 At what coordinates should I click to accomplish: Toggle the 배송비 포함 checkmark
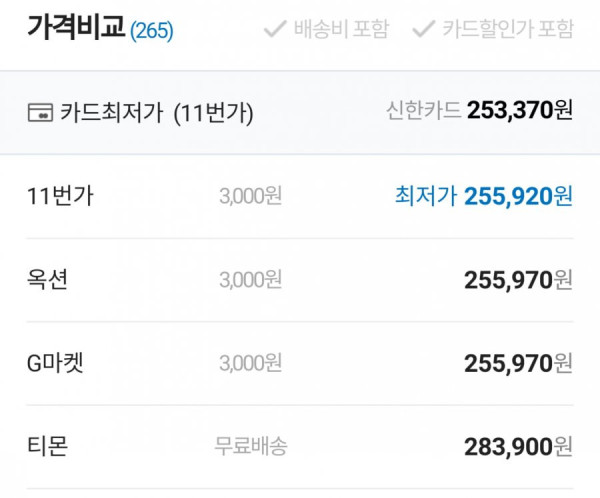click(x=275, y=29)
